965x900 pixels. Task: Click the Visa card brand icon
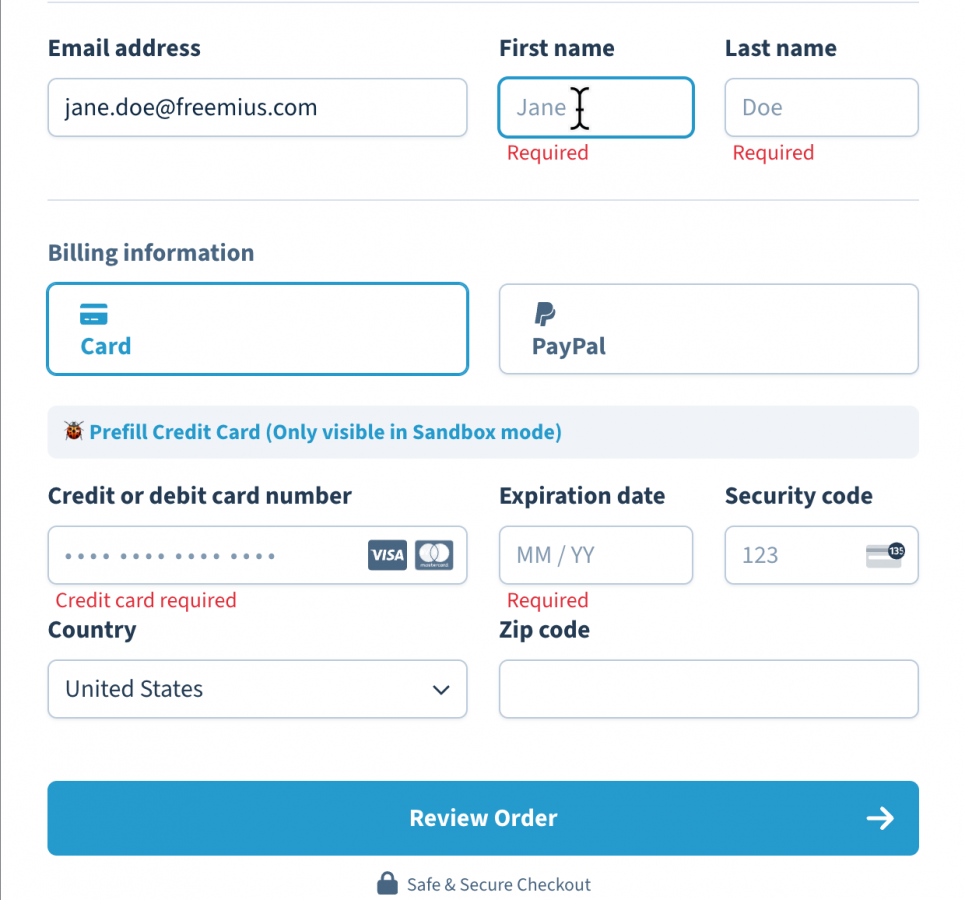coord(387,555)
